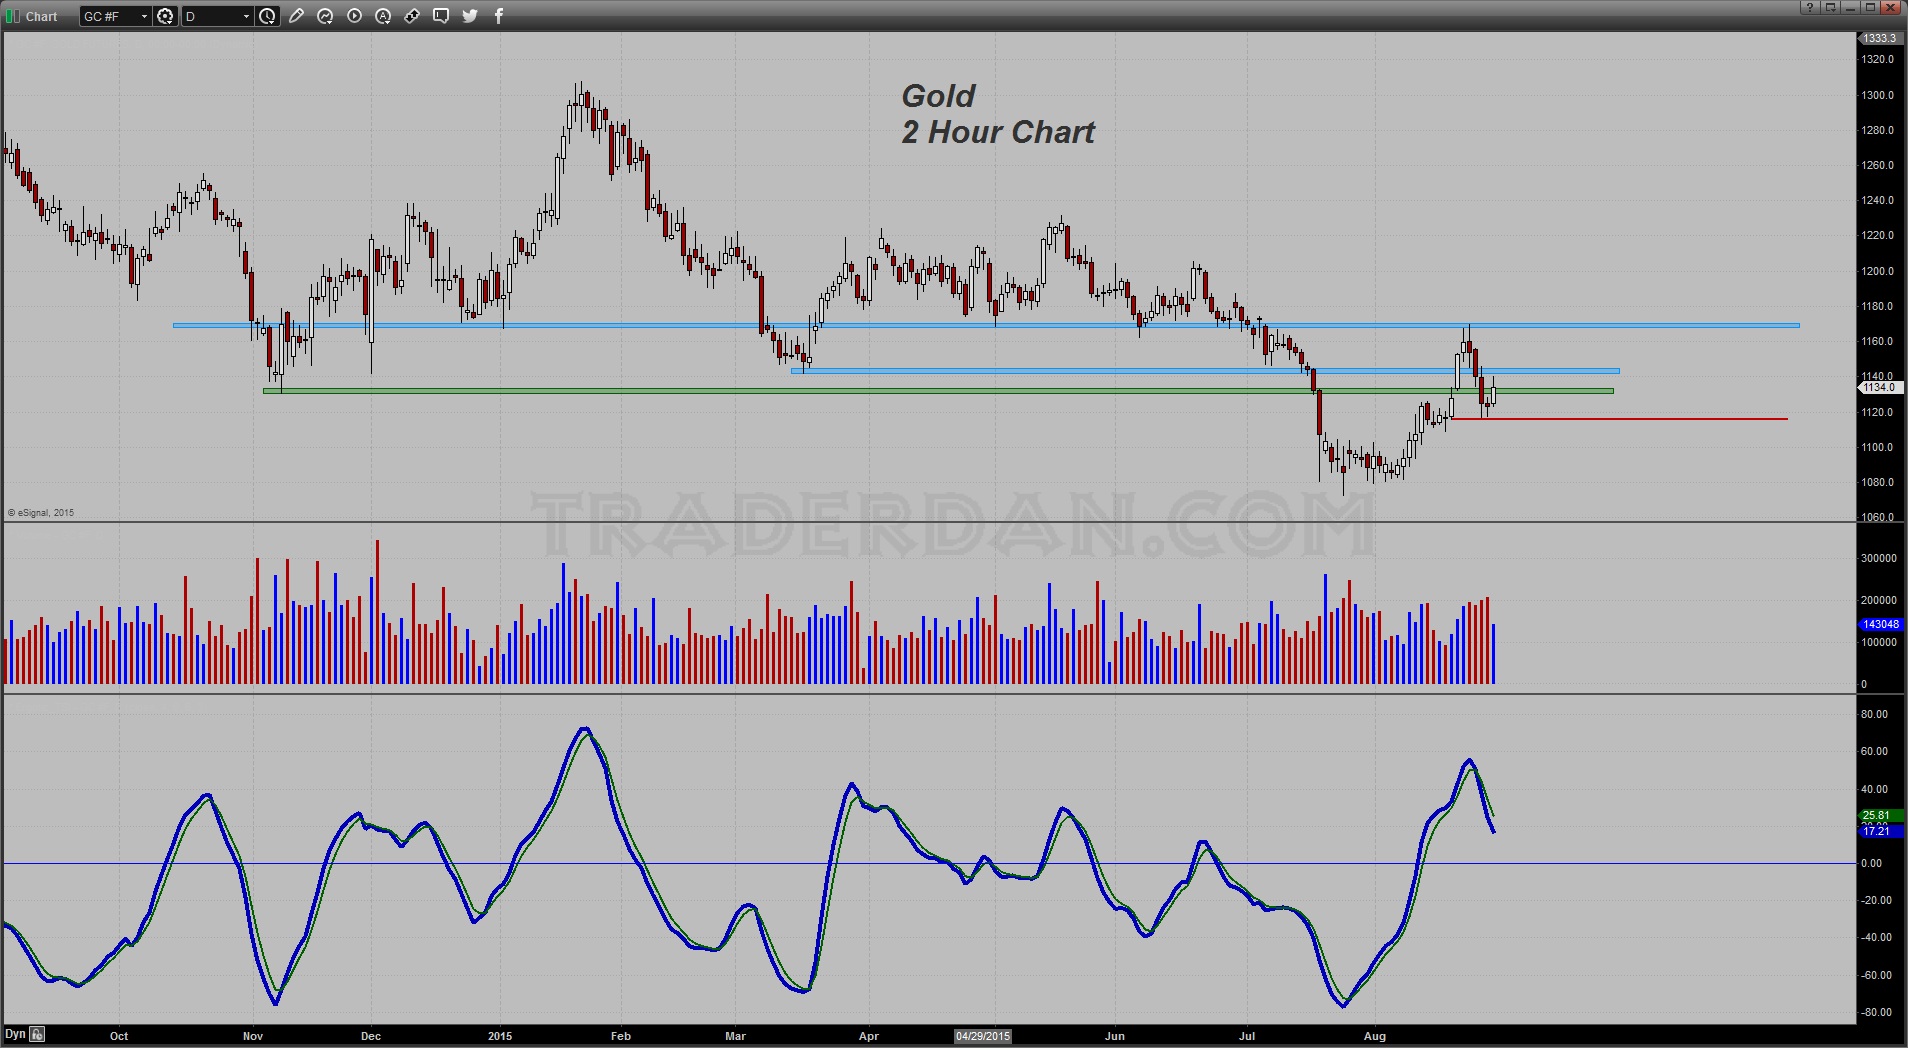1908x1048 pixels.
Task: Click the 1134.0 current price tag
Action: coord(1878,387)
